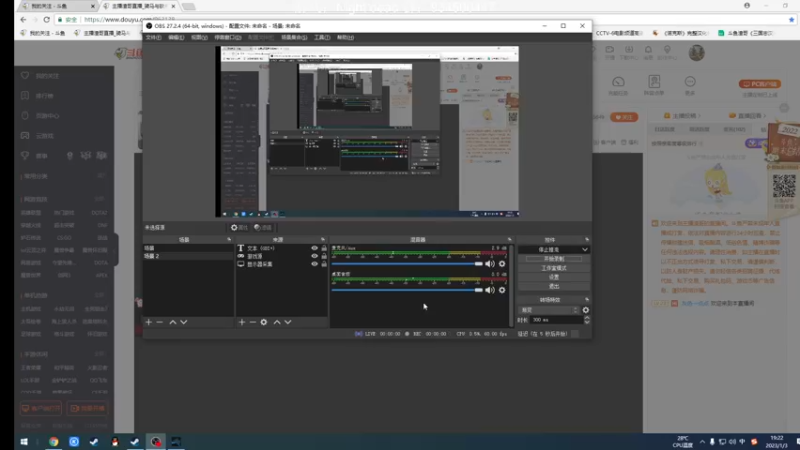Open scene transition properties gear icon
Screen dimensions: 800x450
tap(586, 310)
